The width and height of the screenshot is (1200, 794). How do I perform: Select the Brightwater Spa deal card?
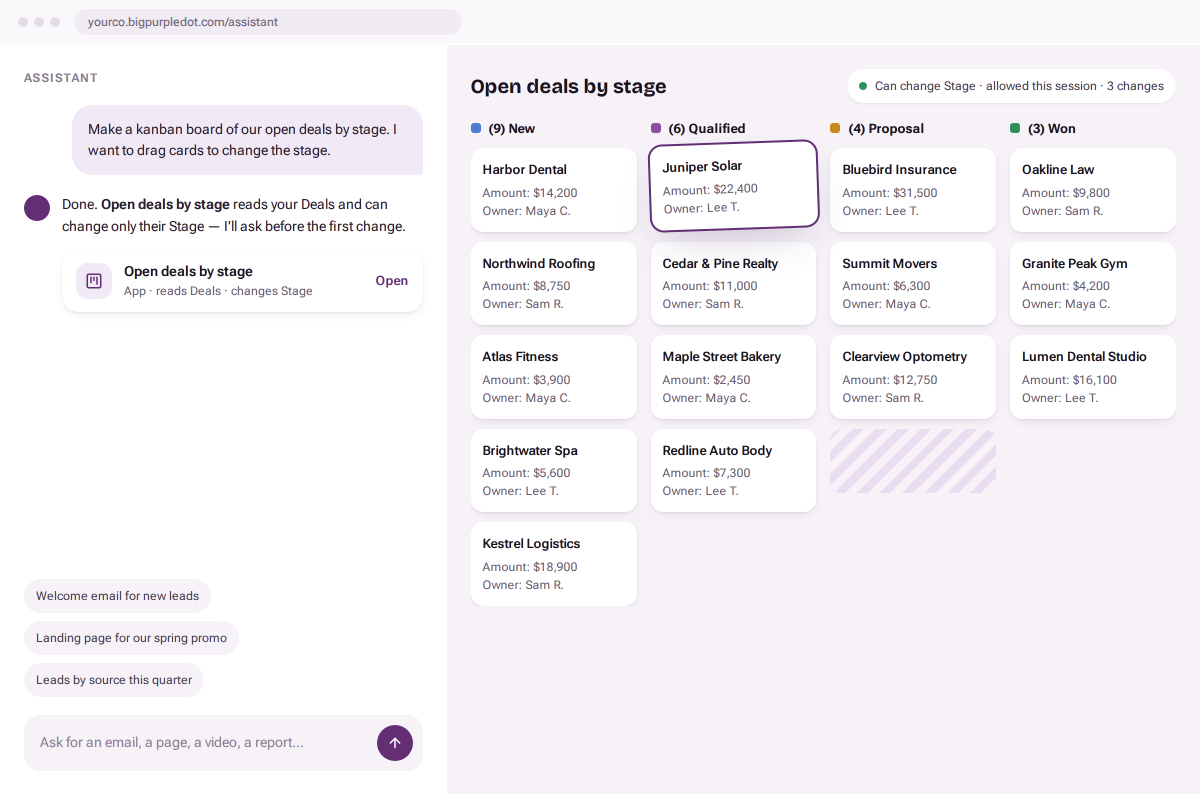point(554,470)
